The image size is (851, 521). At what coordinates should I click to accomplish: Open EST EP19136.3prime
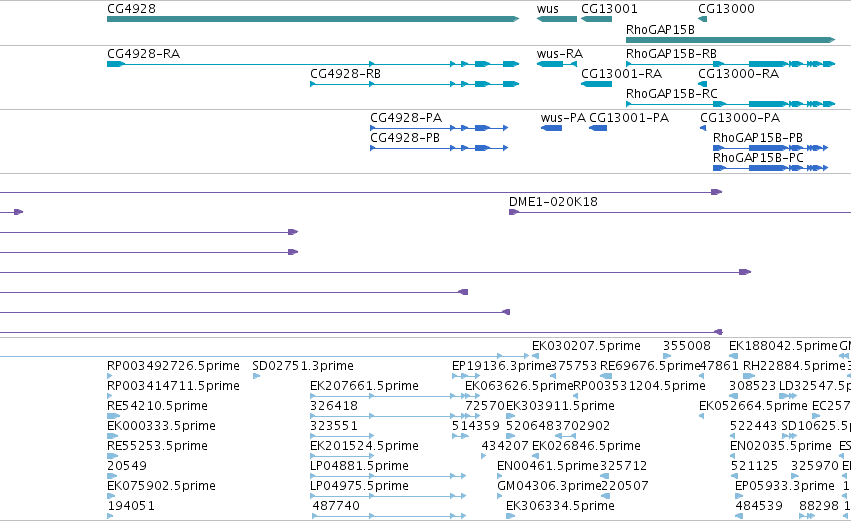[501, 366]
